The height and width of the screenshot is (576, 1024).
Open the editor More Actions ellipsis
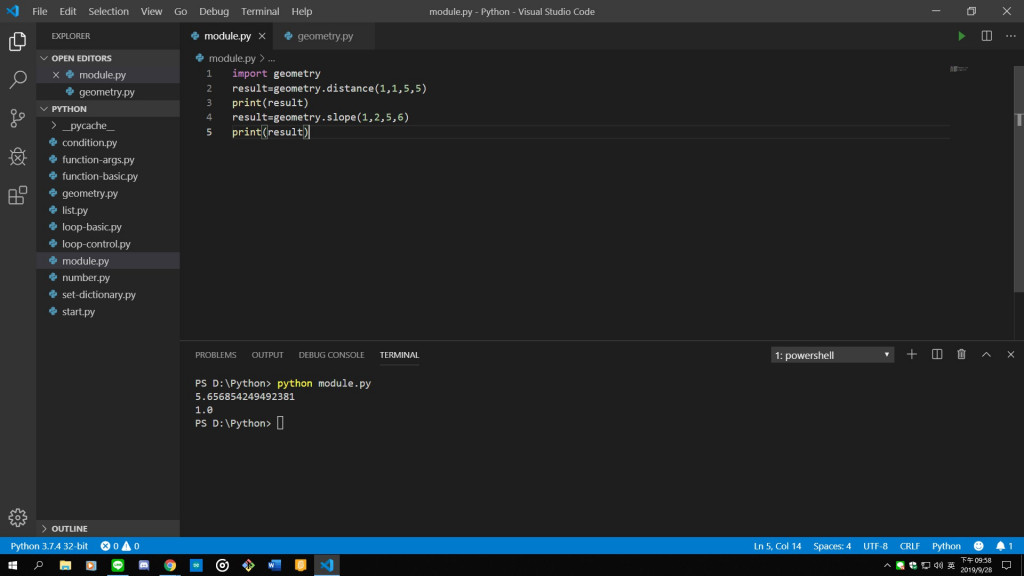tap(1010, 36)
